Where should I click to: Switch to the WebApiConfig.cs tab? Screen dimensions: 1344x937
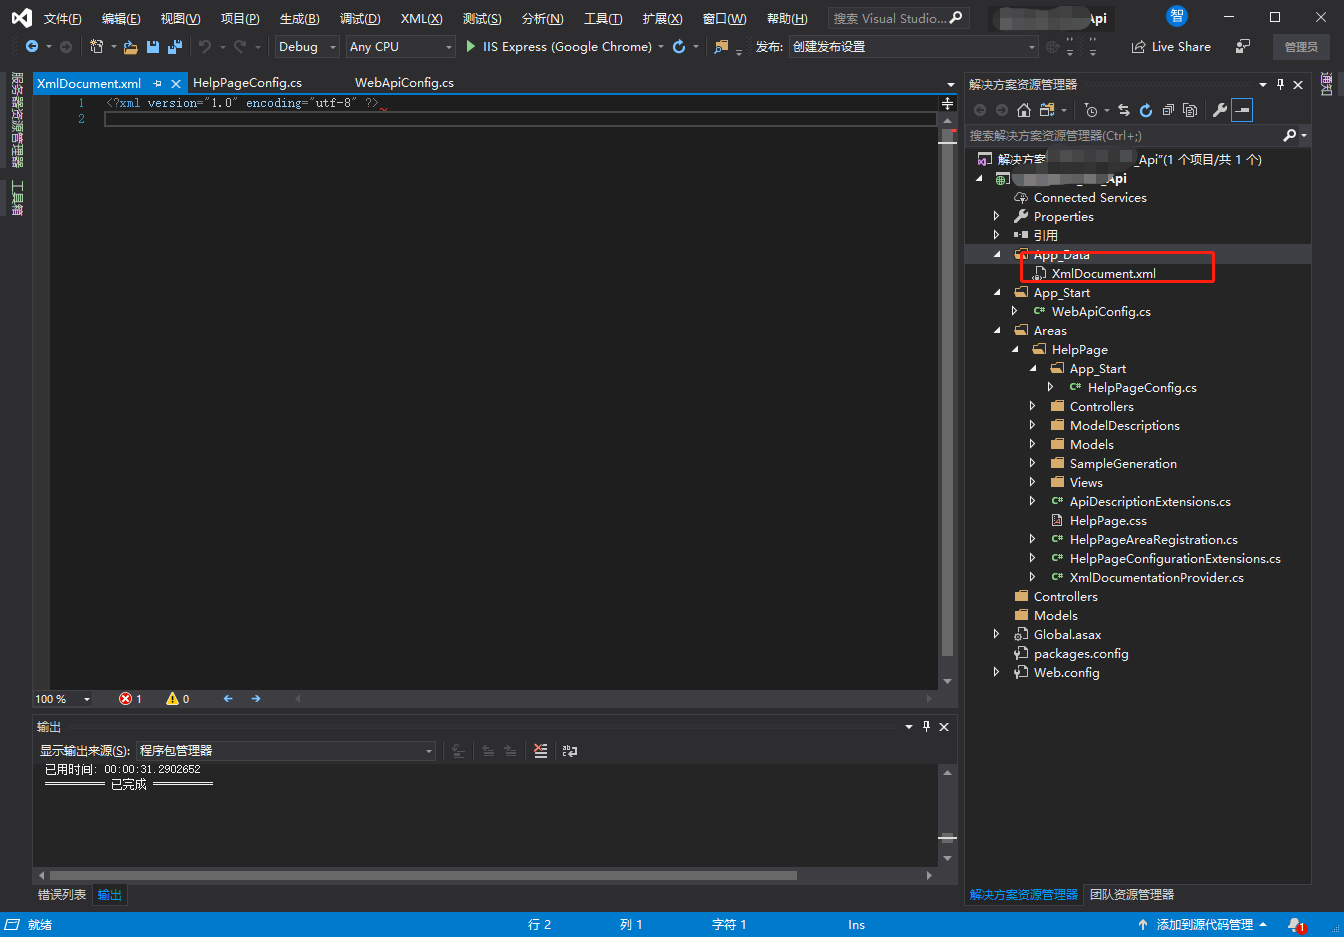[404, 83]
